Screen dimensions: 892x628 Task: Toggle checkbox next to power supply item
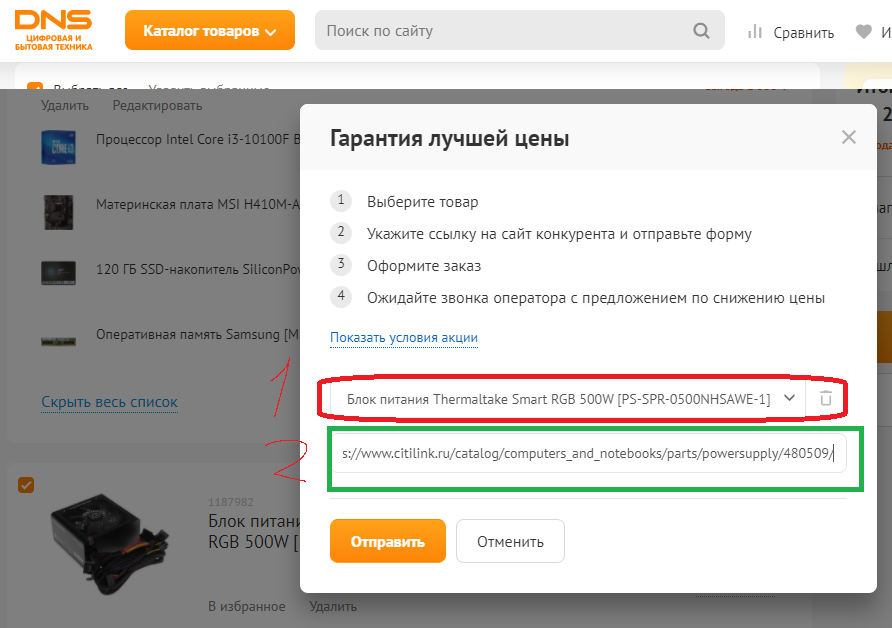pyautogui.click(x=26, y=485)
